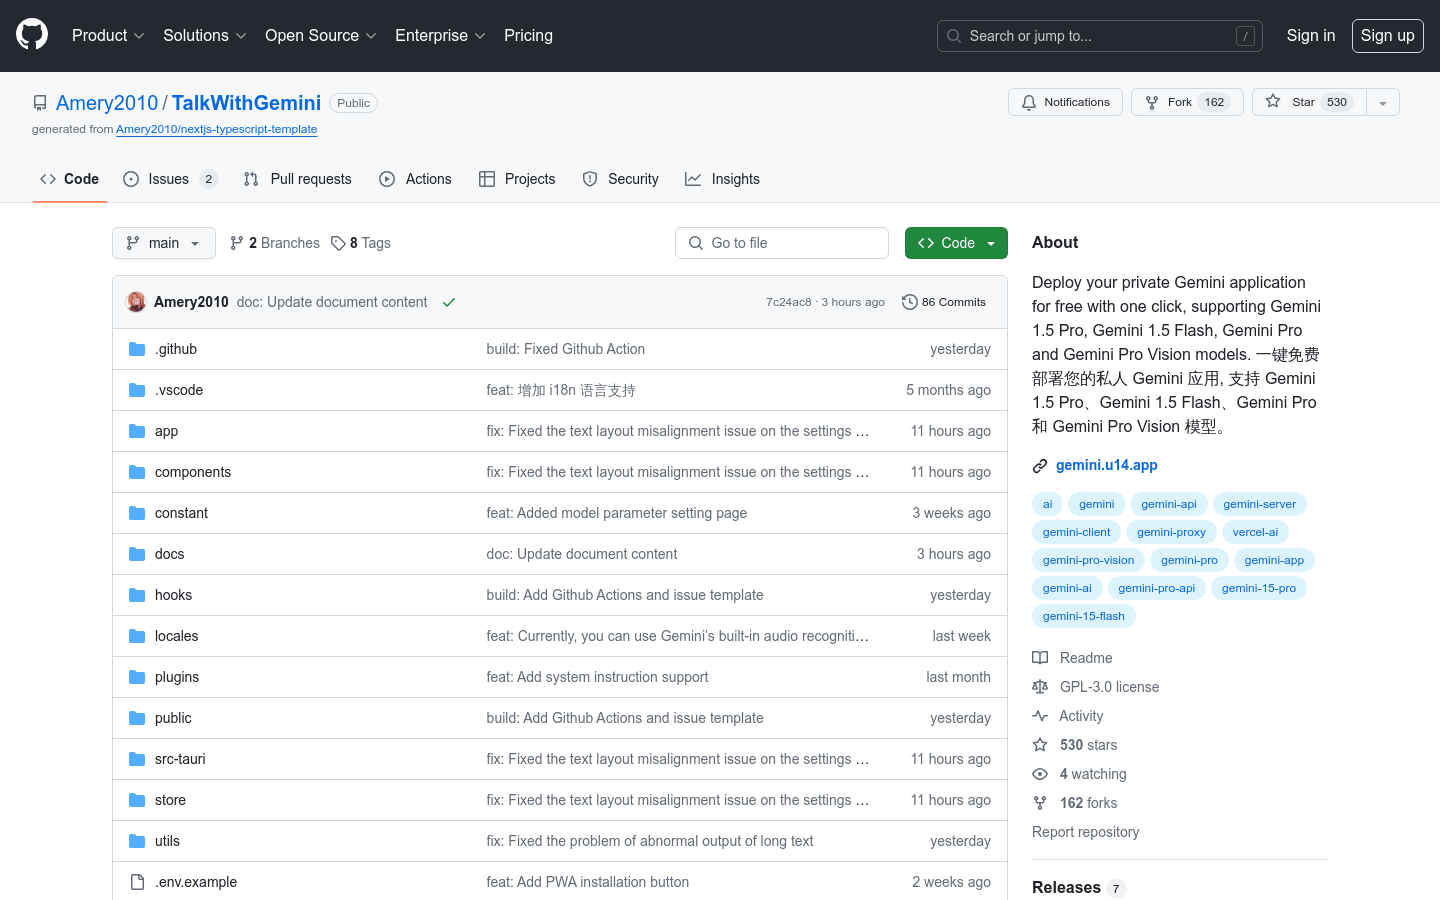Open the Actions tab
The image size is (1440, 900).
416,179
